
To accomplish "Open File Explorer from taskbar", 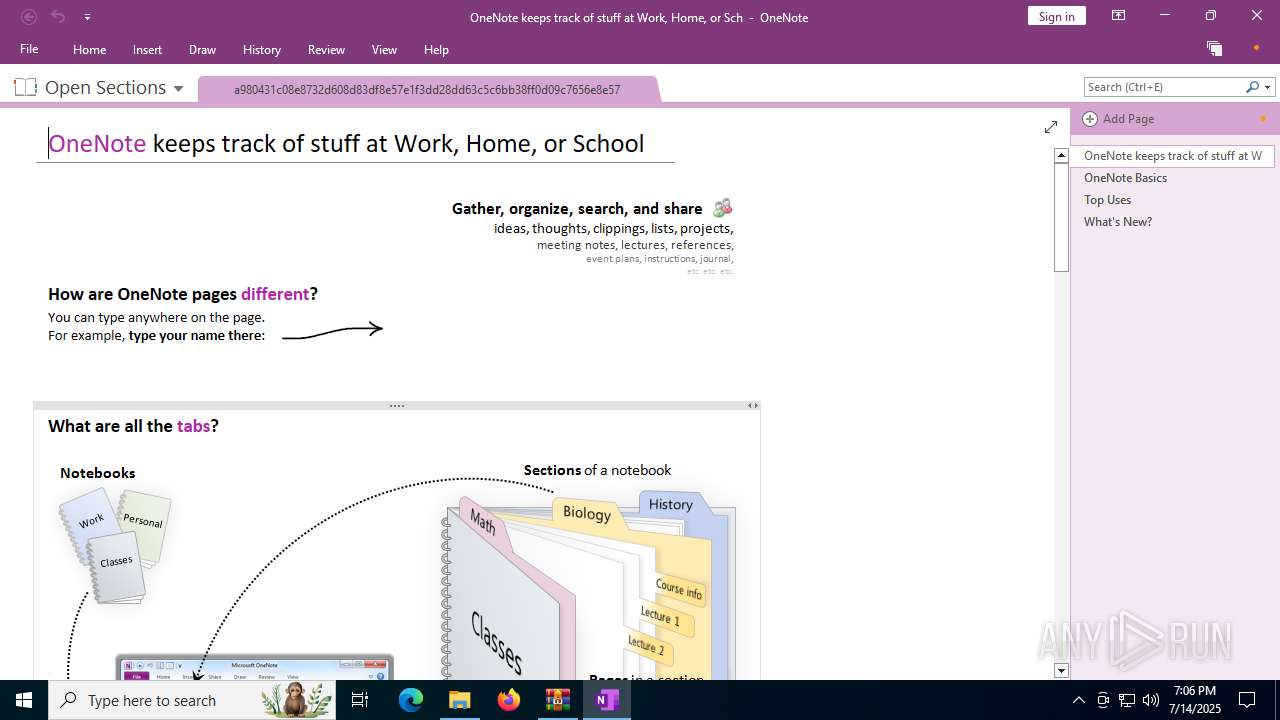I will [459, 700].
